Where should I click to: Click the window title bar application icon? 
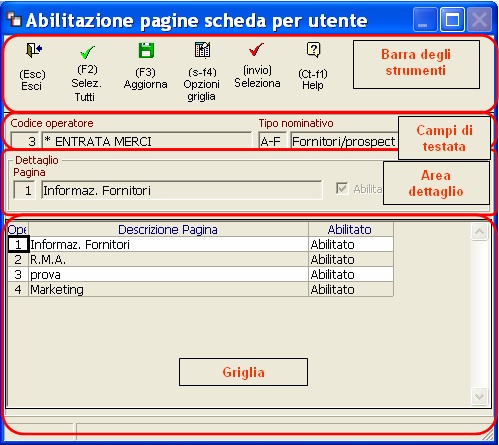point(14,19)
